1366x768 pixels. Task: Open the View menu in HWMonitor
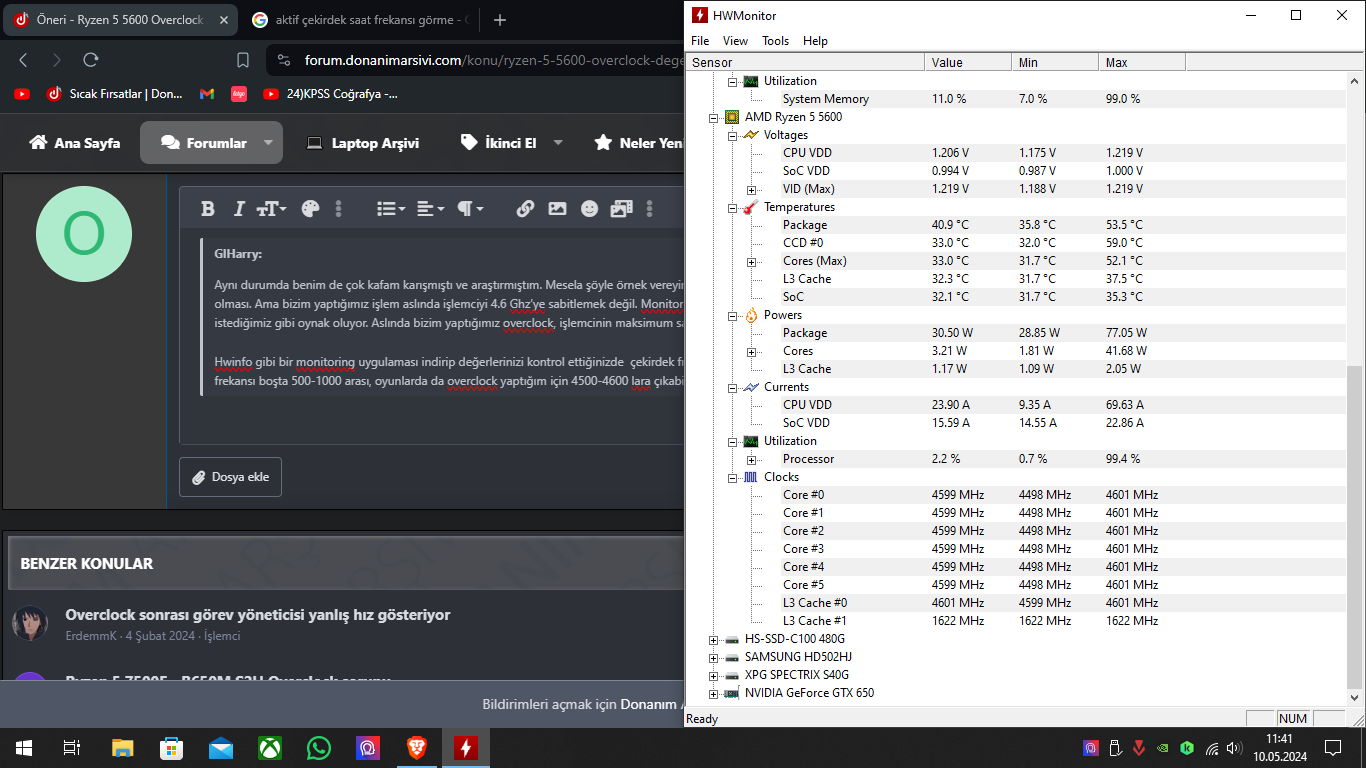coord(735,41)
